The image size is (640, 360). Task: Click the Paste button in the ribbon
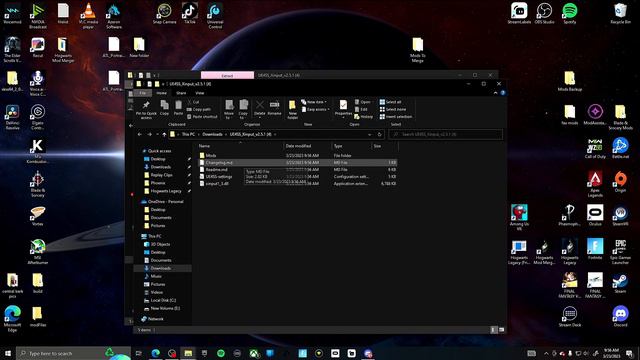click(x=178, y=108)
